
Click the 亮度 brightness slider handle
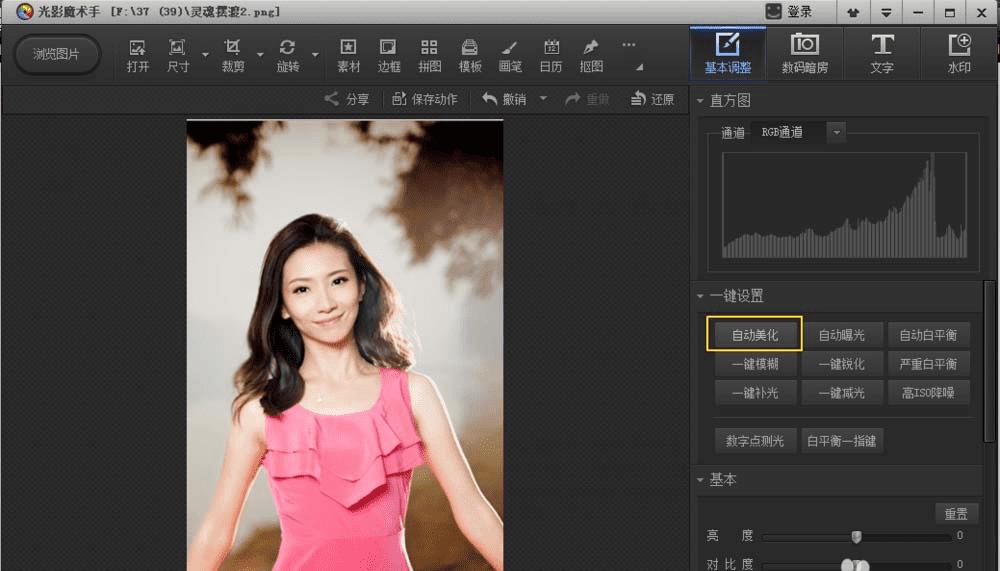point(856,537)
